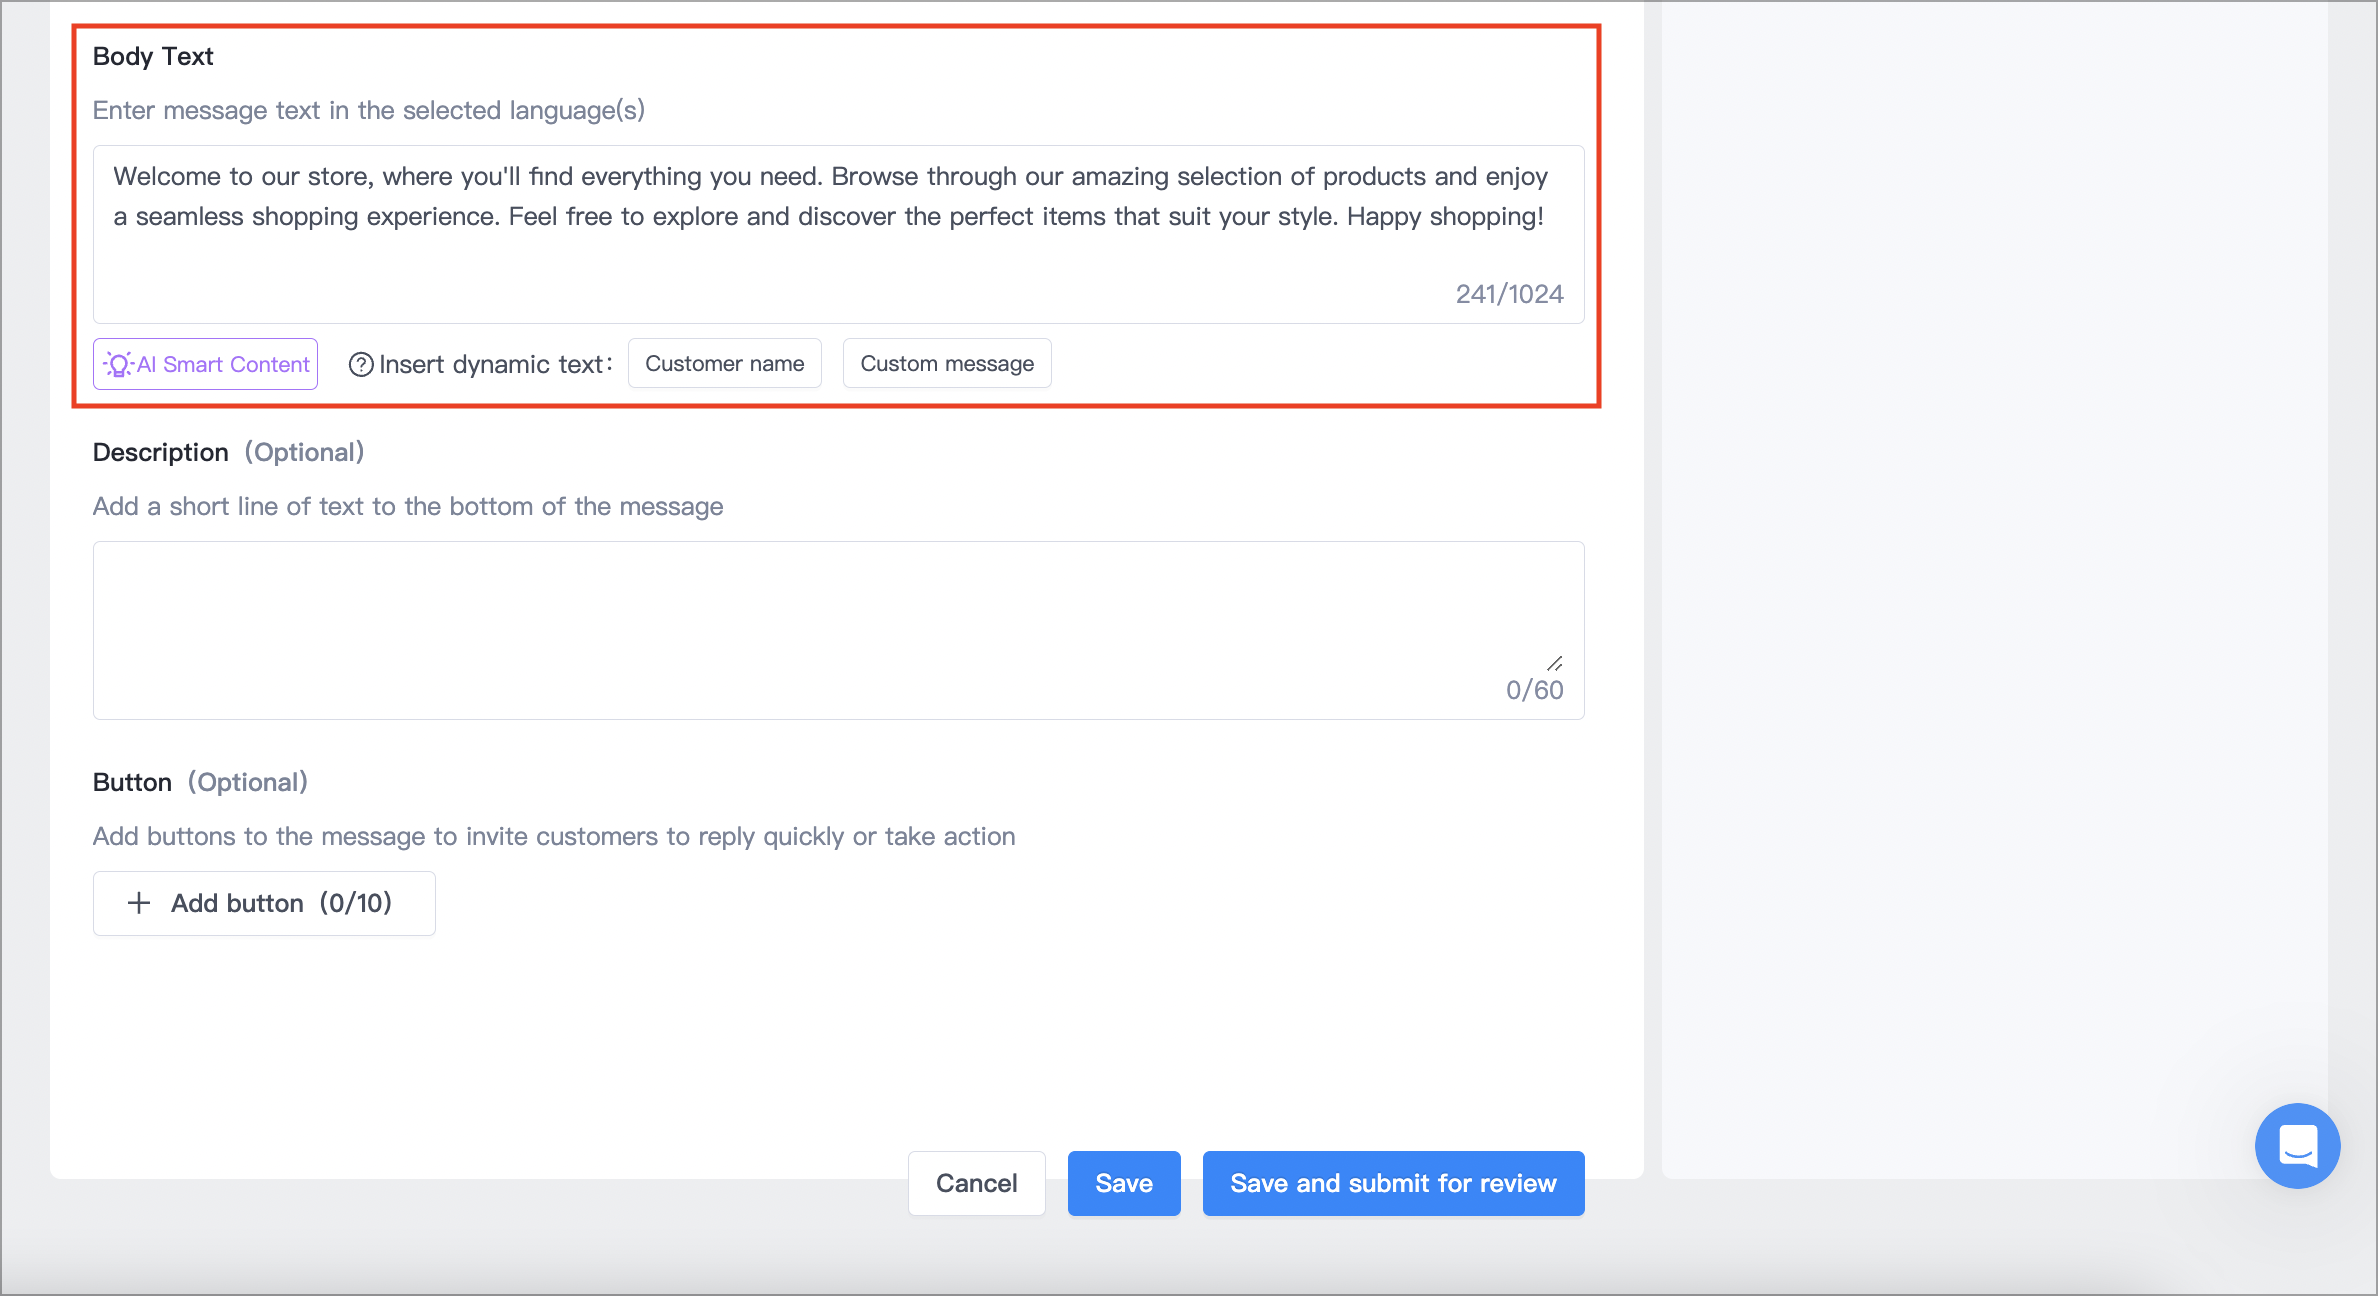The image size is (2378, 1296).
Task: Click inside the Description text area
Action: [x=838, y=630]
